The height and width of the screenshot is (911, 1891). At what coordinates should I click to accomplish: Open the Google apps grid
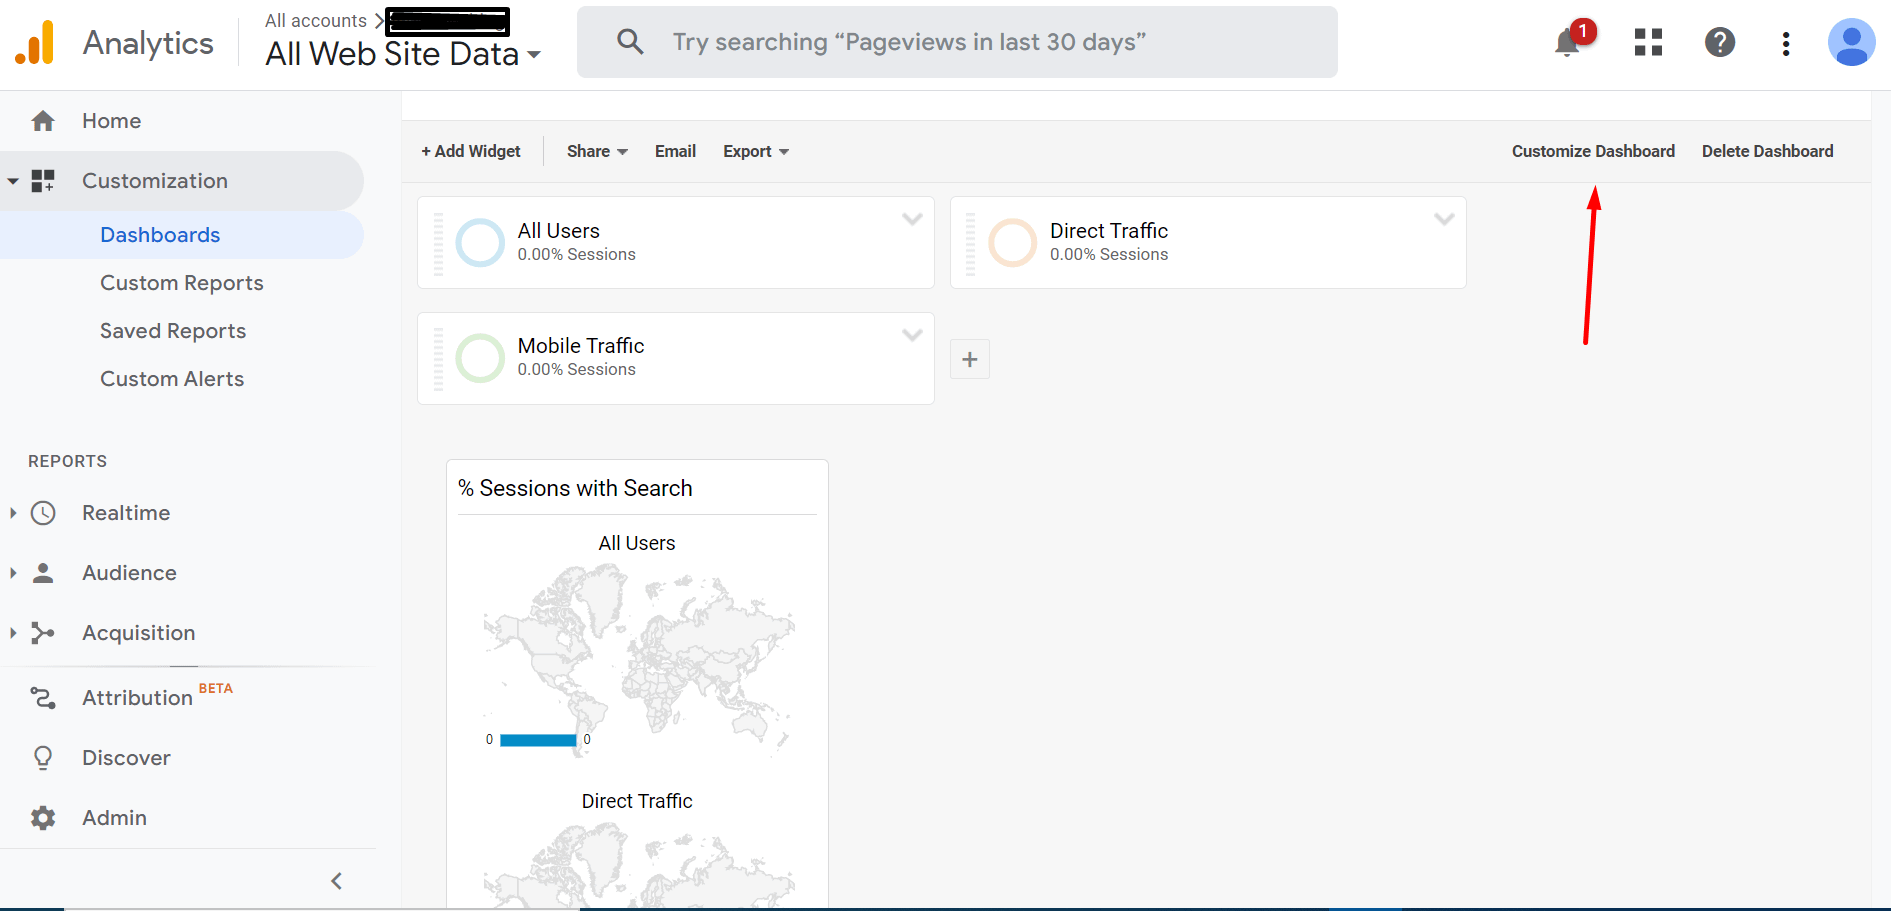click(x=1647, y=42)
